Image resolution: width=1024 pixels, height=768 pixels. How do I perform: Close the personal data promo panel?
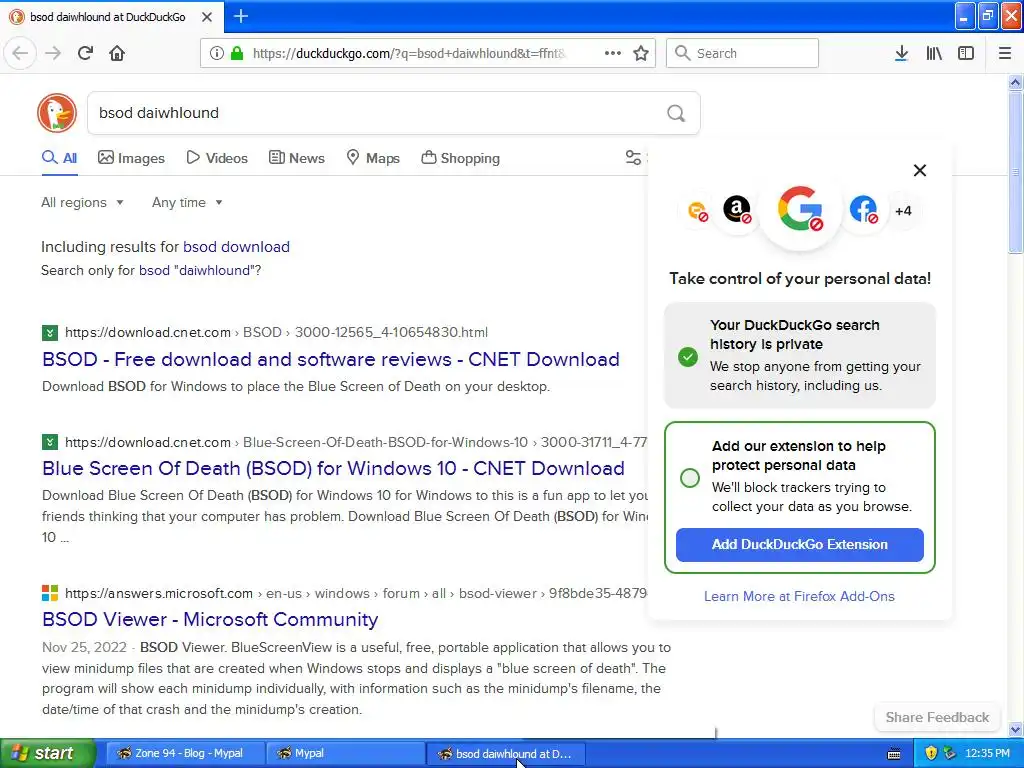pos(920,170)
